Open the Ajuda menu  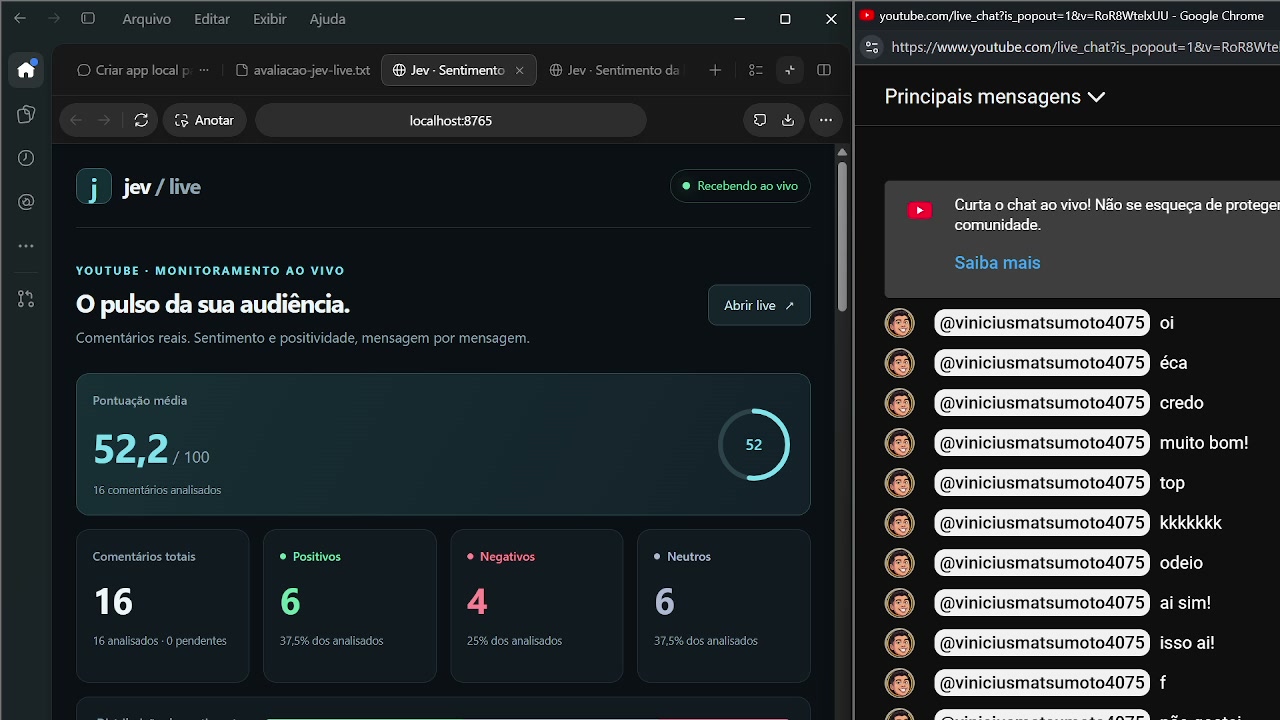[x=328, y=19]
